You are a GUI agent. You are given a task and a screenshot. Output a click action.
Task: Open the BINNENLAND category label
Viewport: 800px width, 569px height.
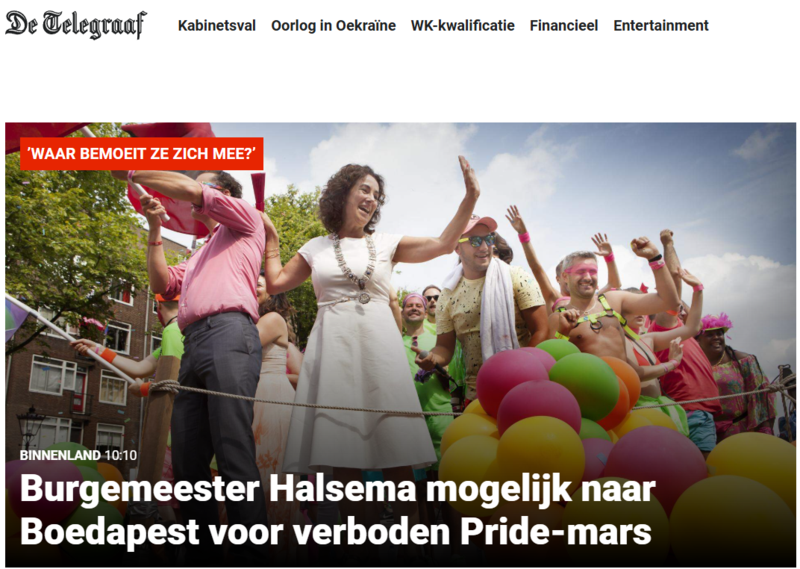(60, 455)
